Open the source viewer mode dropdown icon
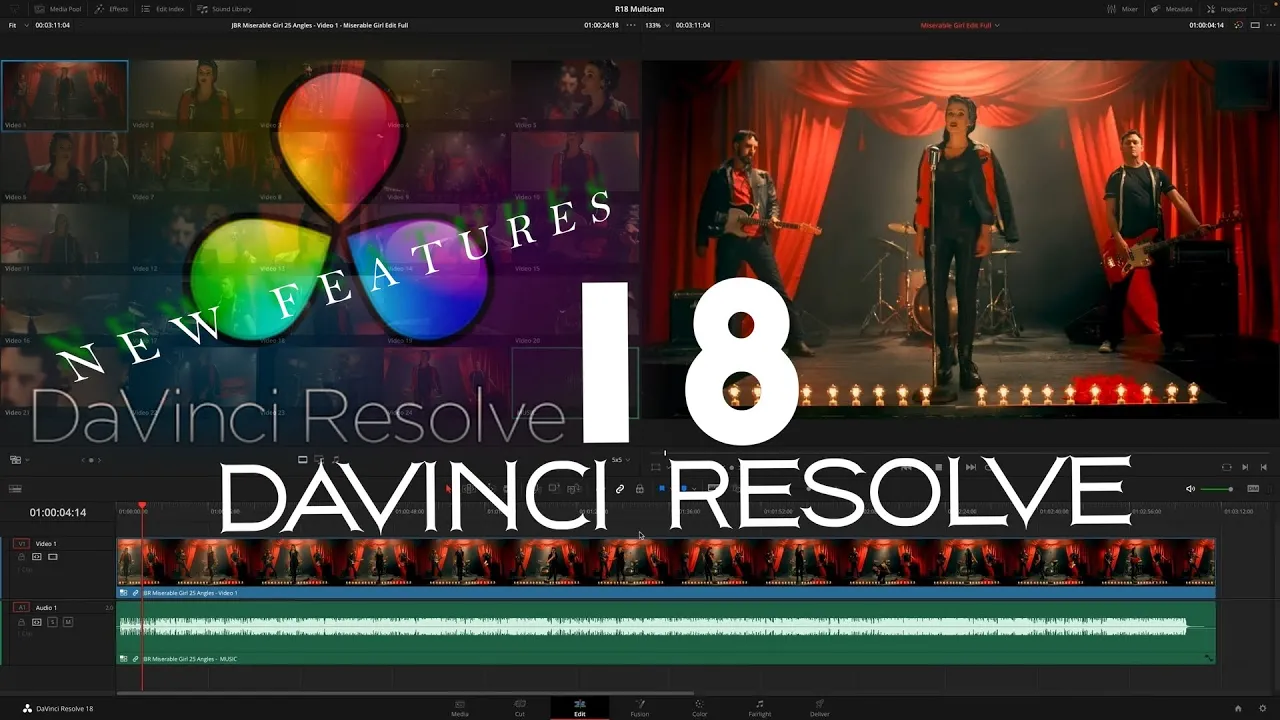1280x720 pixels. (19, 460)
